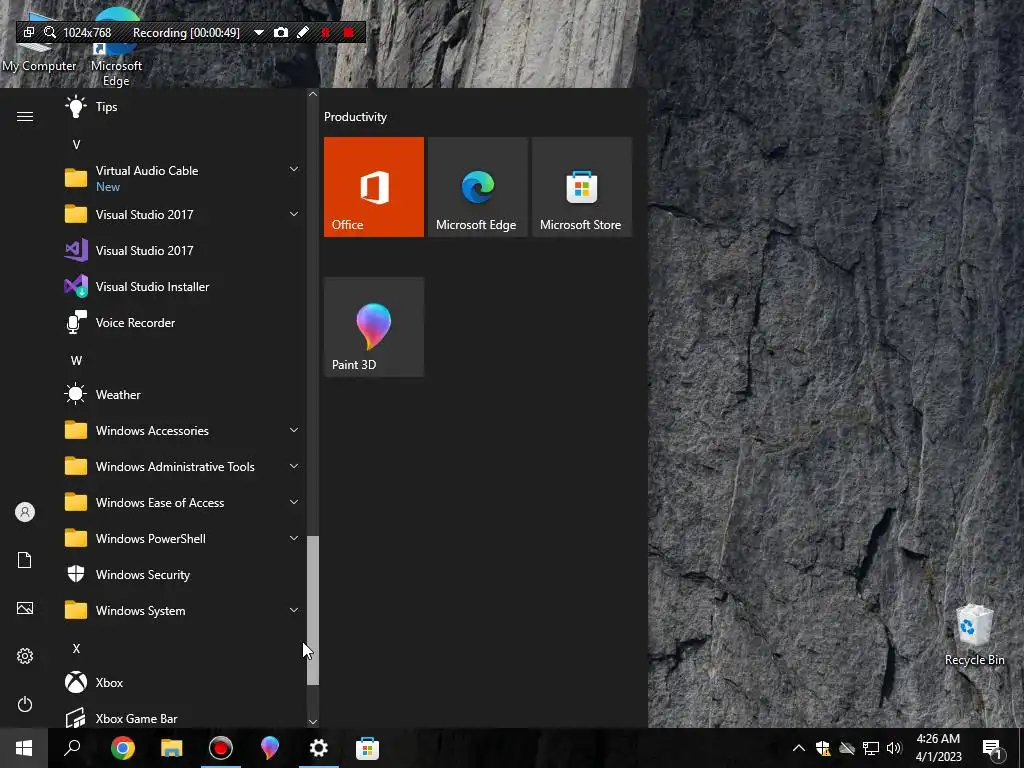
Task: Click the W letter section header
Action: click(76, 360)
